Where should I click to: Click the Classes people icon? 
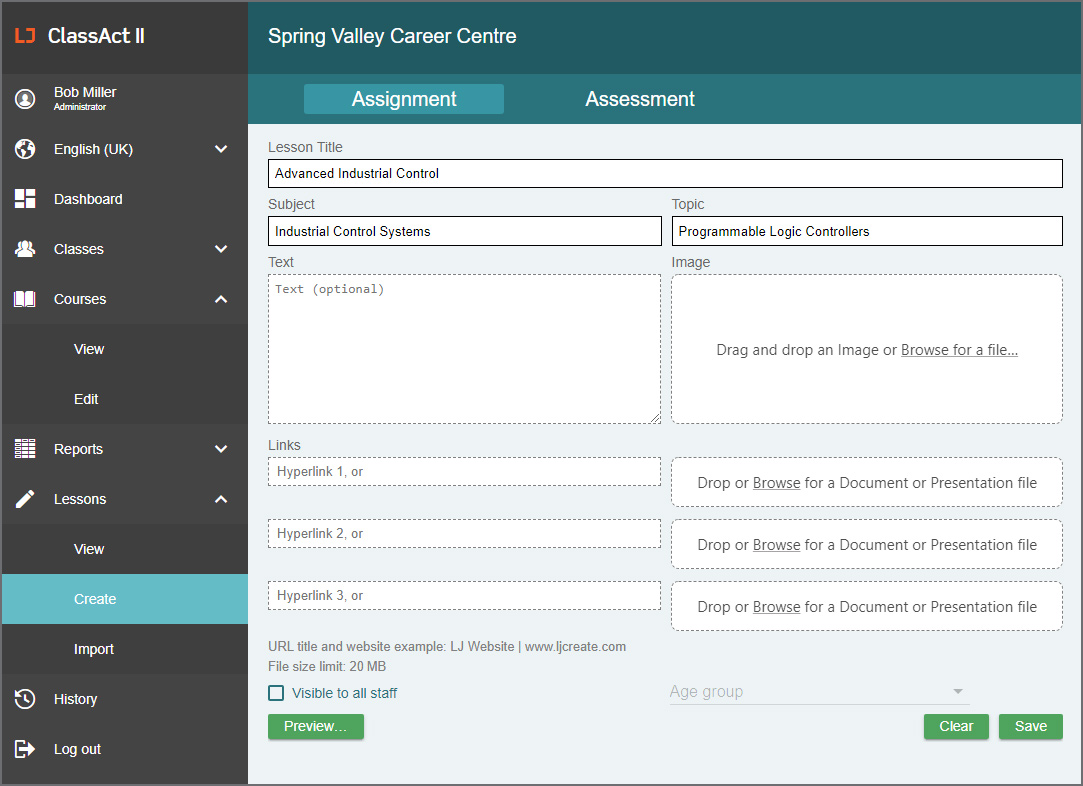pyautogui.click(x=25, y=248)
